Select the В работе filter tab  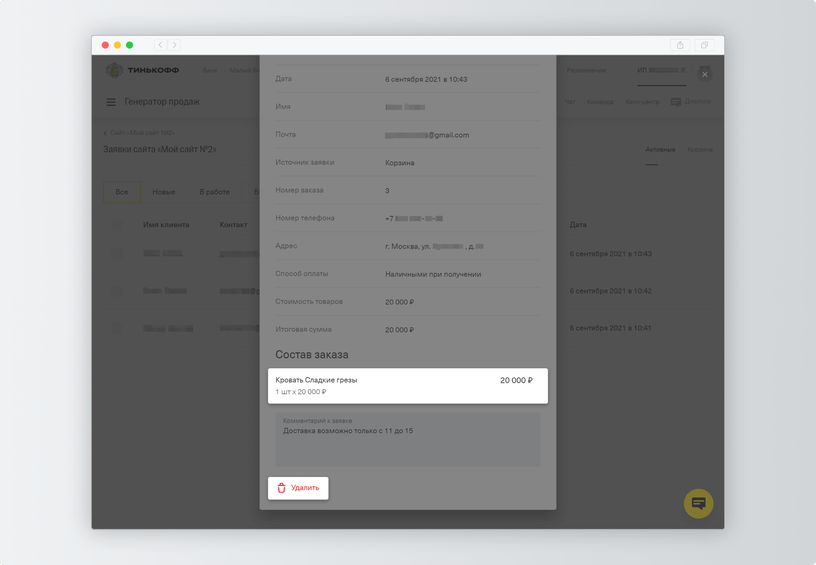pos(214,192)
